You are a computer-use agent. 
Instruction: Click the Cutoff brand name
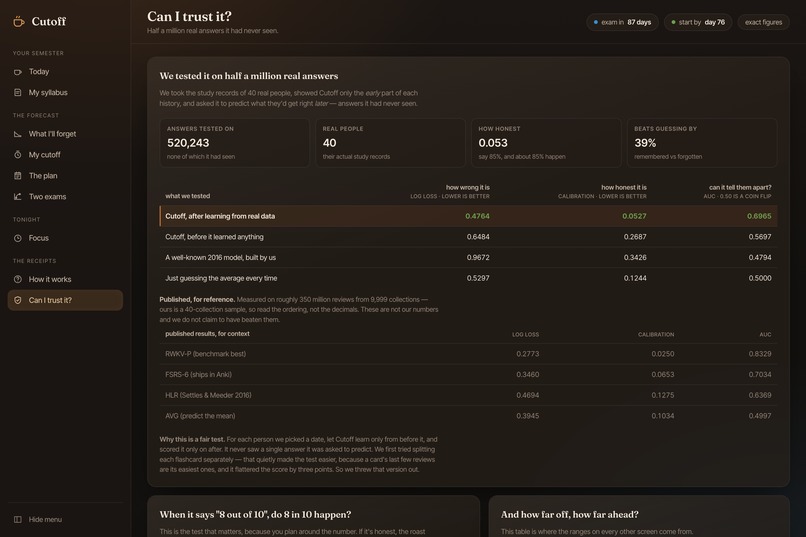point(48,22)
